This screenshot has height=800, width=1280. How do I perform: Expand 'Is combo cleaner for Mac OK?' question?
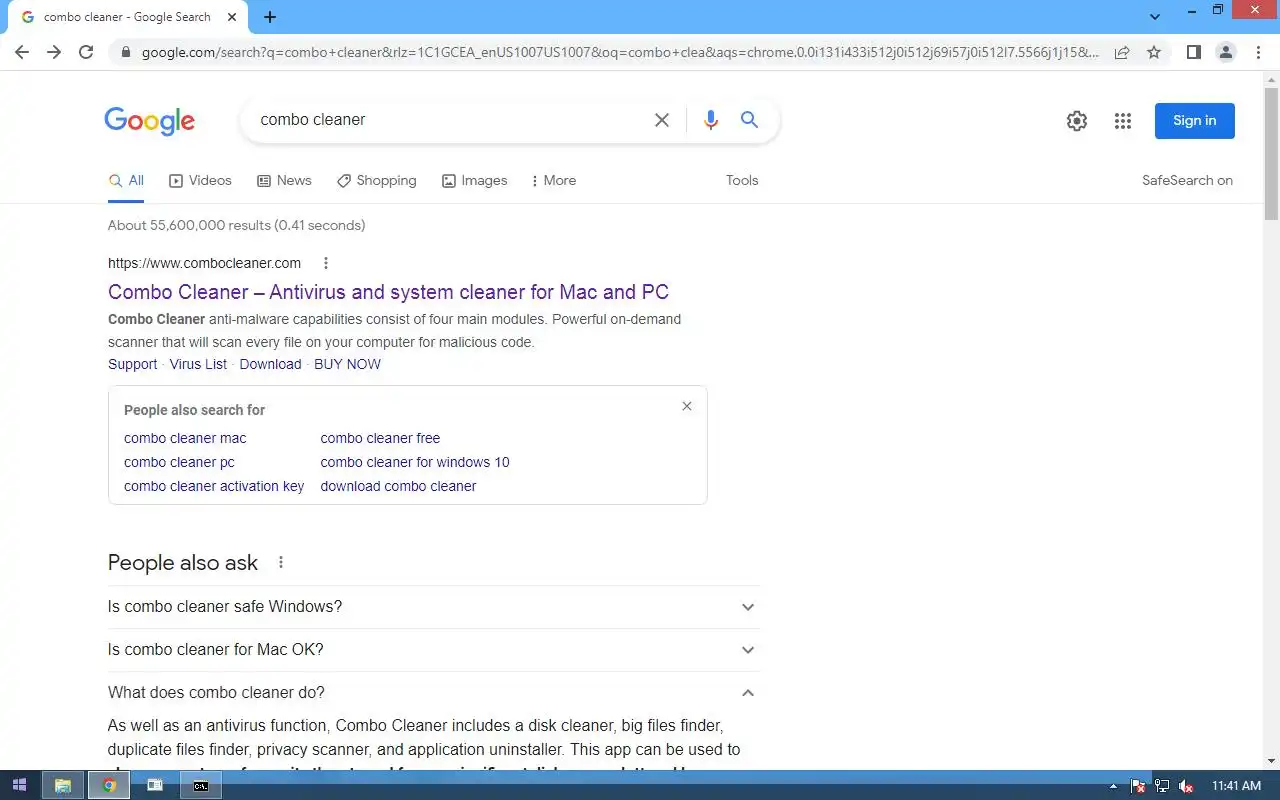click(433, 650)
